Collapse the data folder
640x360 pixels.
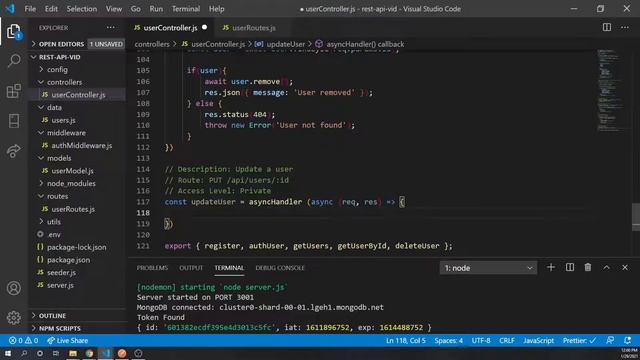click(77, 107)
